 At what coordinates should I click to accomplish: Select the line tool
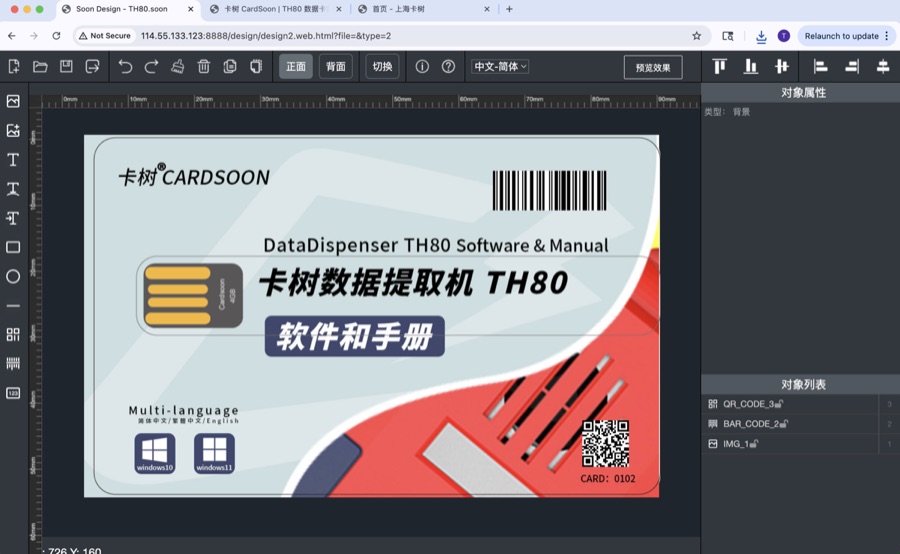(13, 306)
